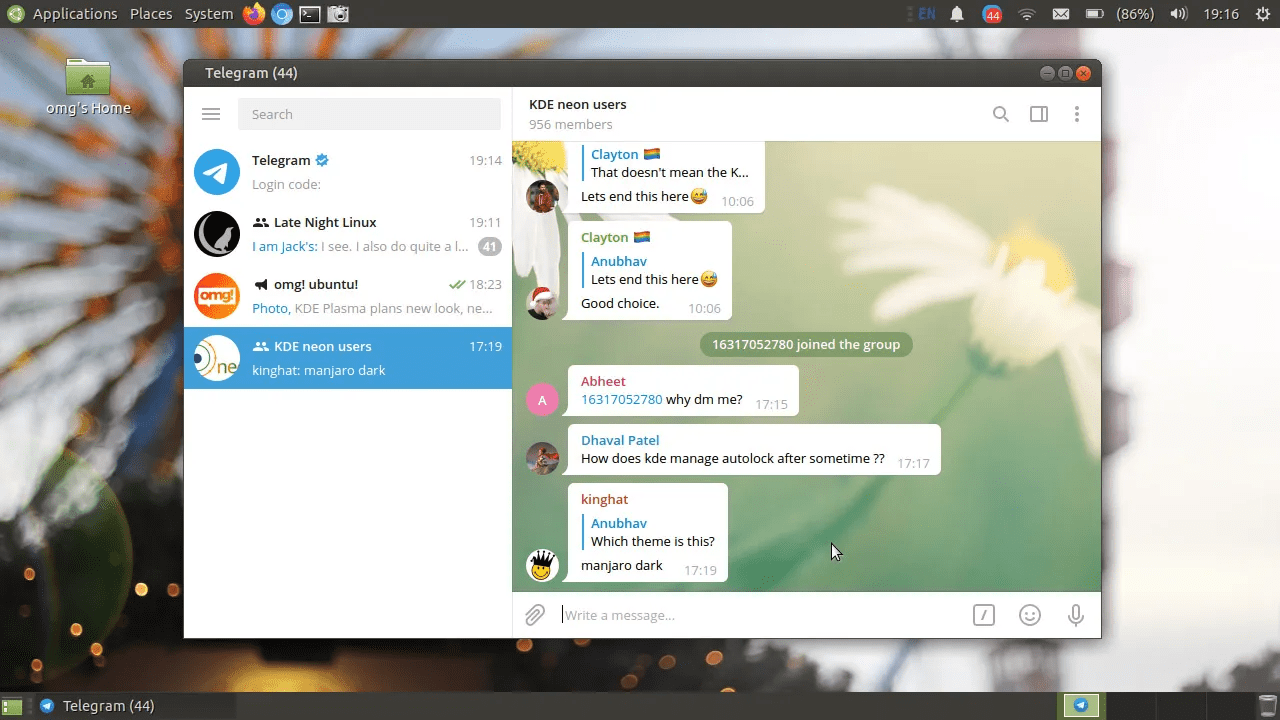Viewport: 1280px width, 720px height.
Task: Record a voice message with the microphone icon
Action: click(x=1076, y=614)
